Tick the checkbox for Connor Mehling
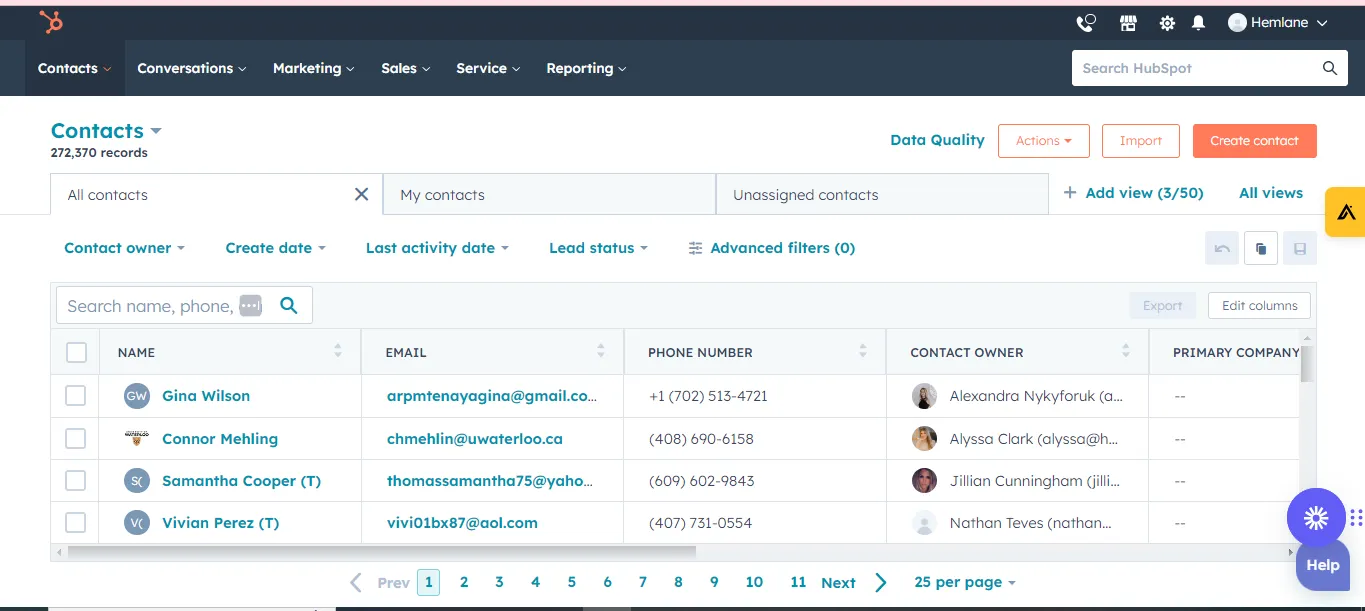This screenshot has height=611, width=1365. tap(76, 439)
